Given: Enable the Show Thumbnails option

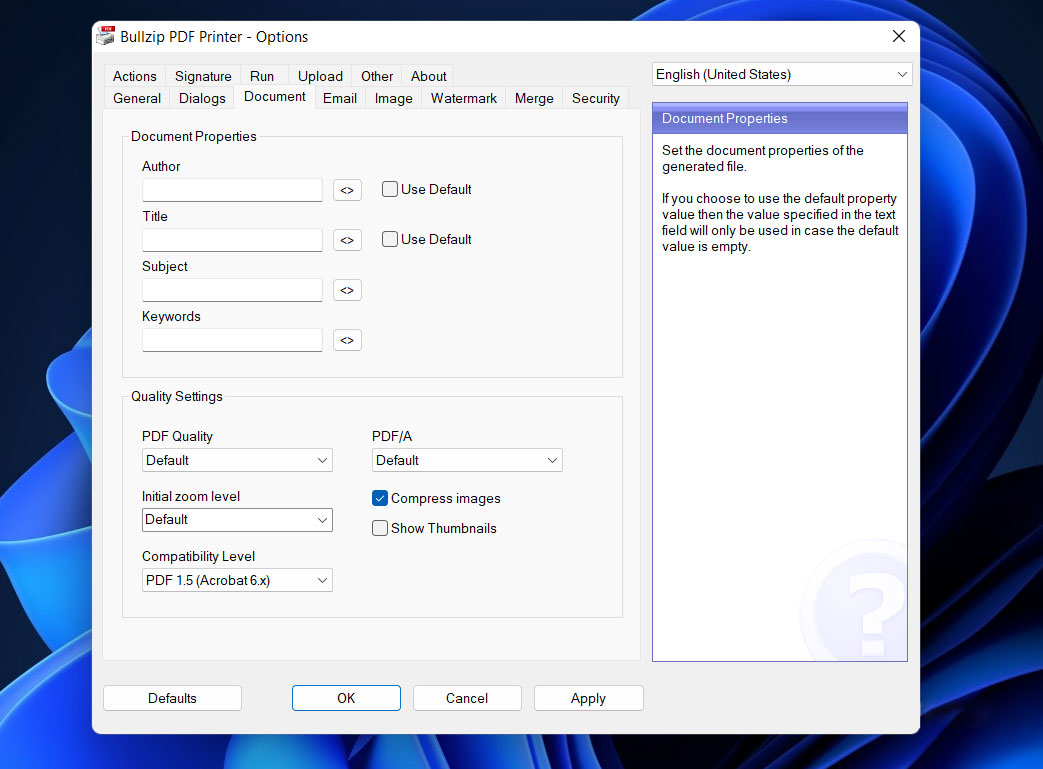Looking at the screenshot, I should coord(380,528).
